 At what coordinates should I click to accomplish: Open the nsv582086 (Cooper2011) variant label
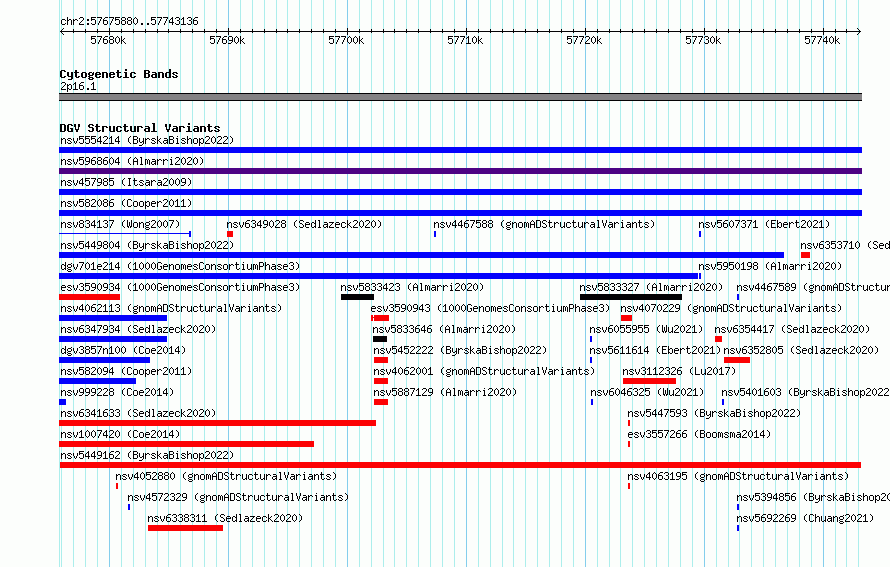[x=126, y=203]
